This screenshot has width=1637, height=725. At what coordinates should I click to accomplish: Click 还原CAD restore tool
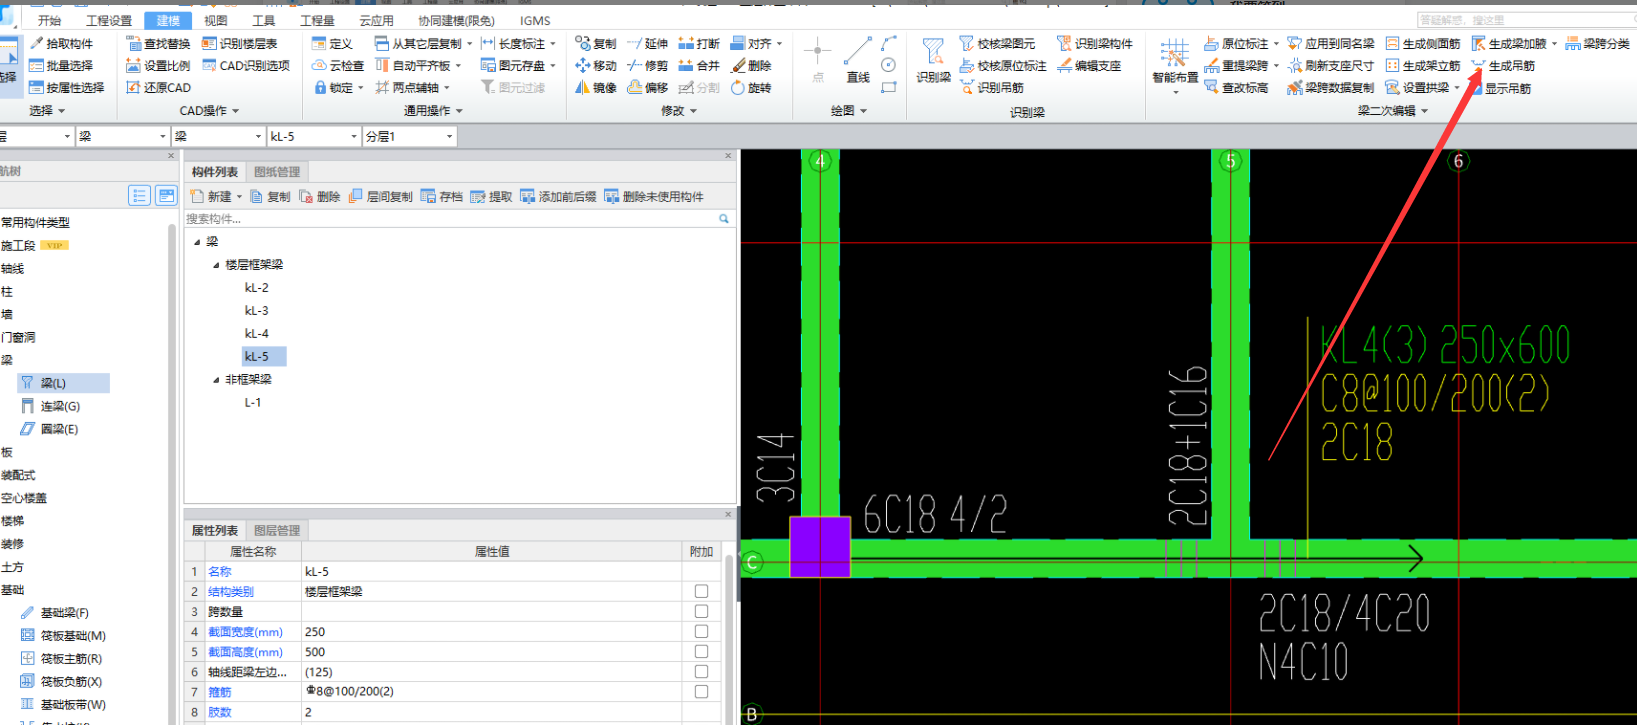(158, 87)
